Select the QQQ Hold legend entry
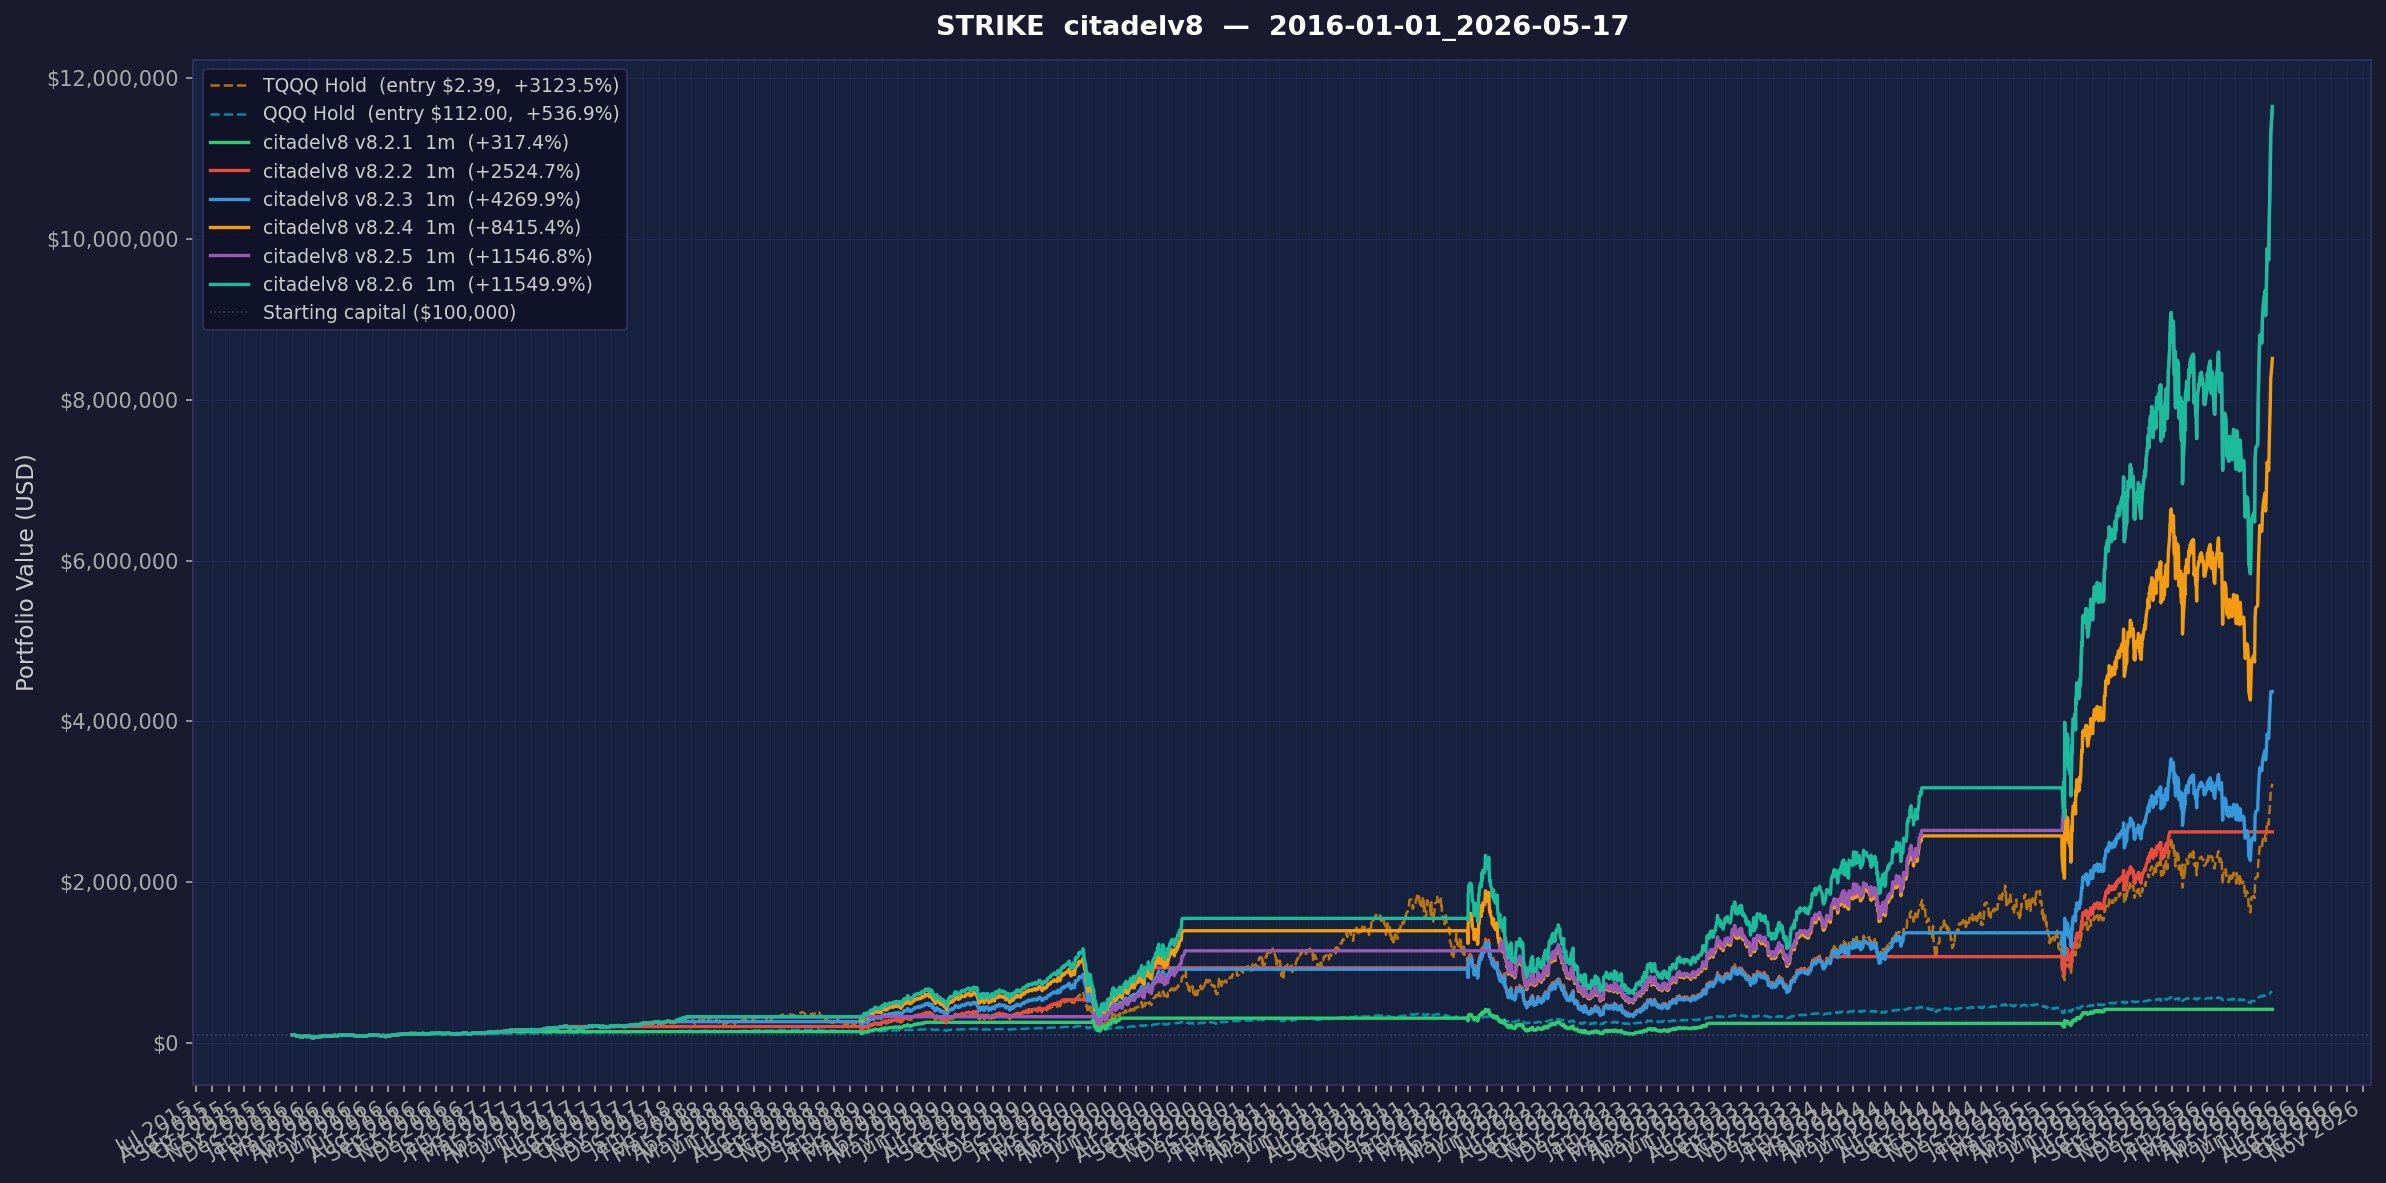 point(414,114)
